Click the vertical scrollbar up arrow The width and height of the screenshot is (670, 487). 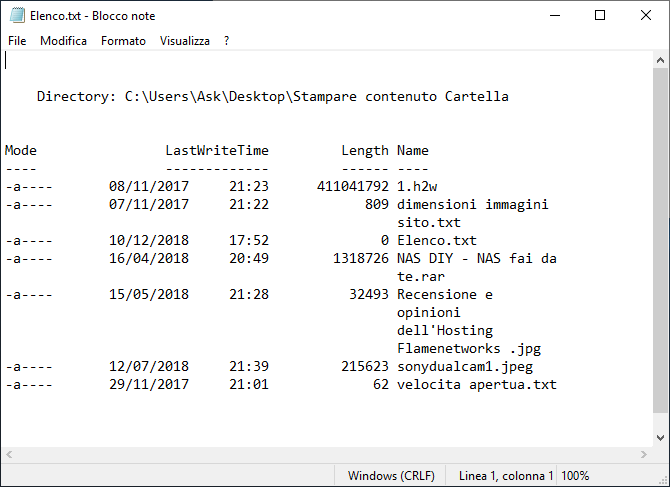[x=661, y=60]
